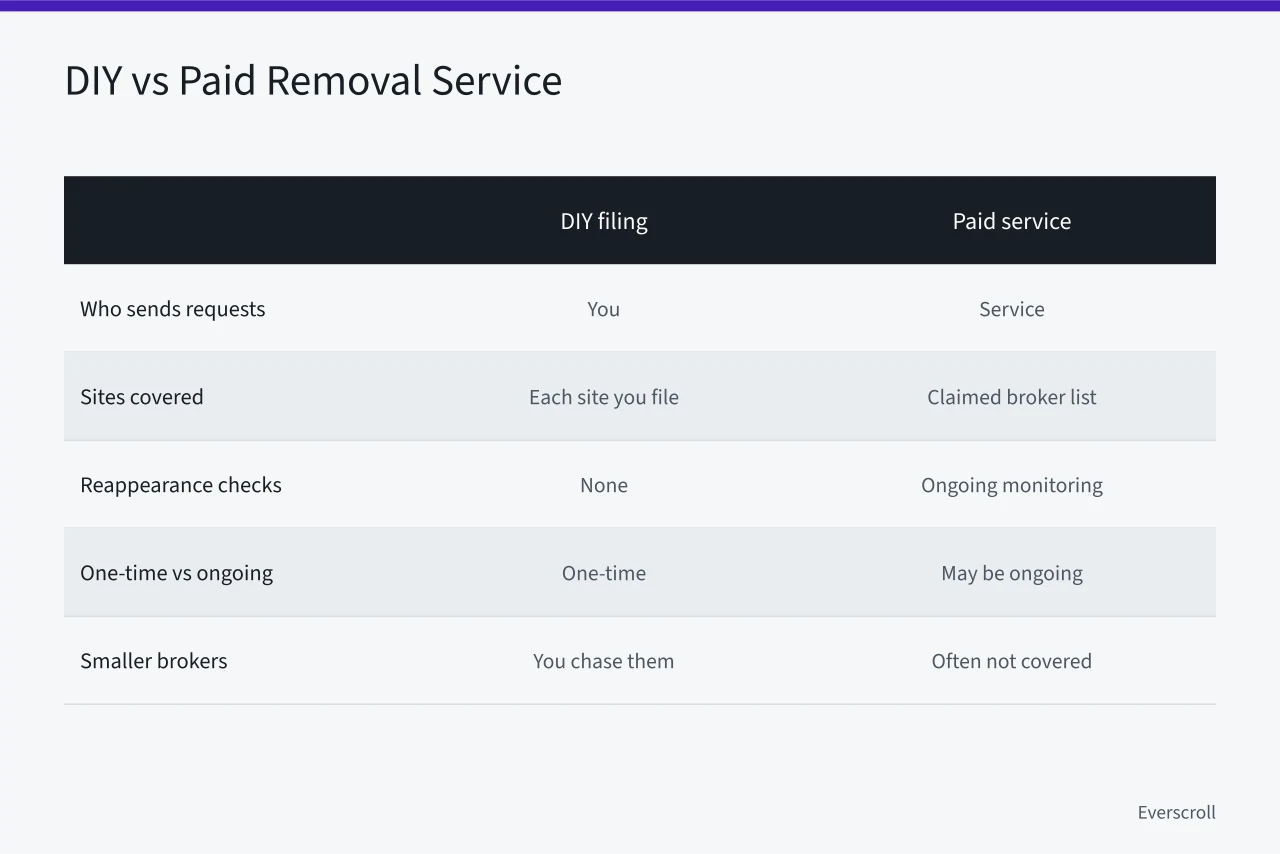This screenshot has height=854, width=1280.
Task: Select the One-time vs ongoing row label
Action: point(176,573)
